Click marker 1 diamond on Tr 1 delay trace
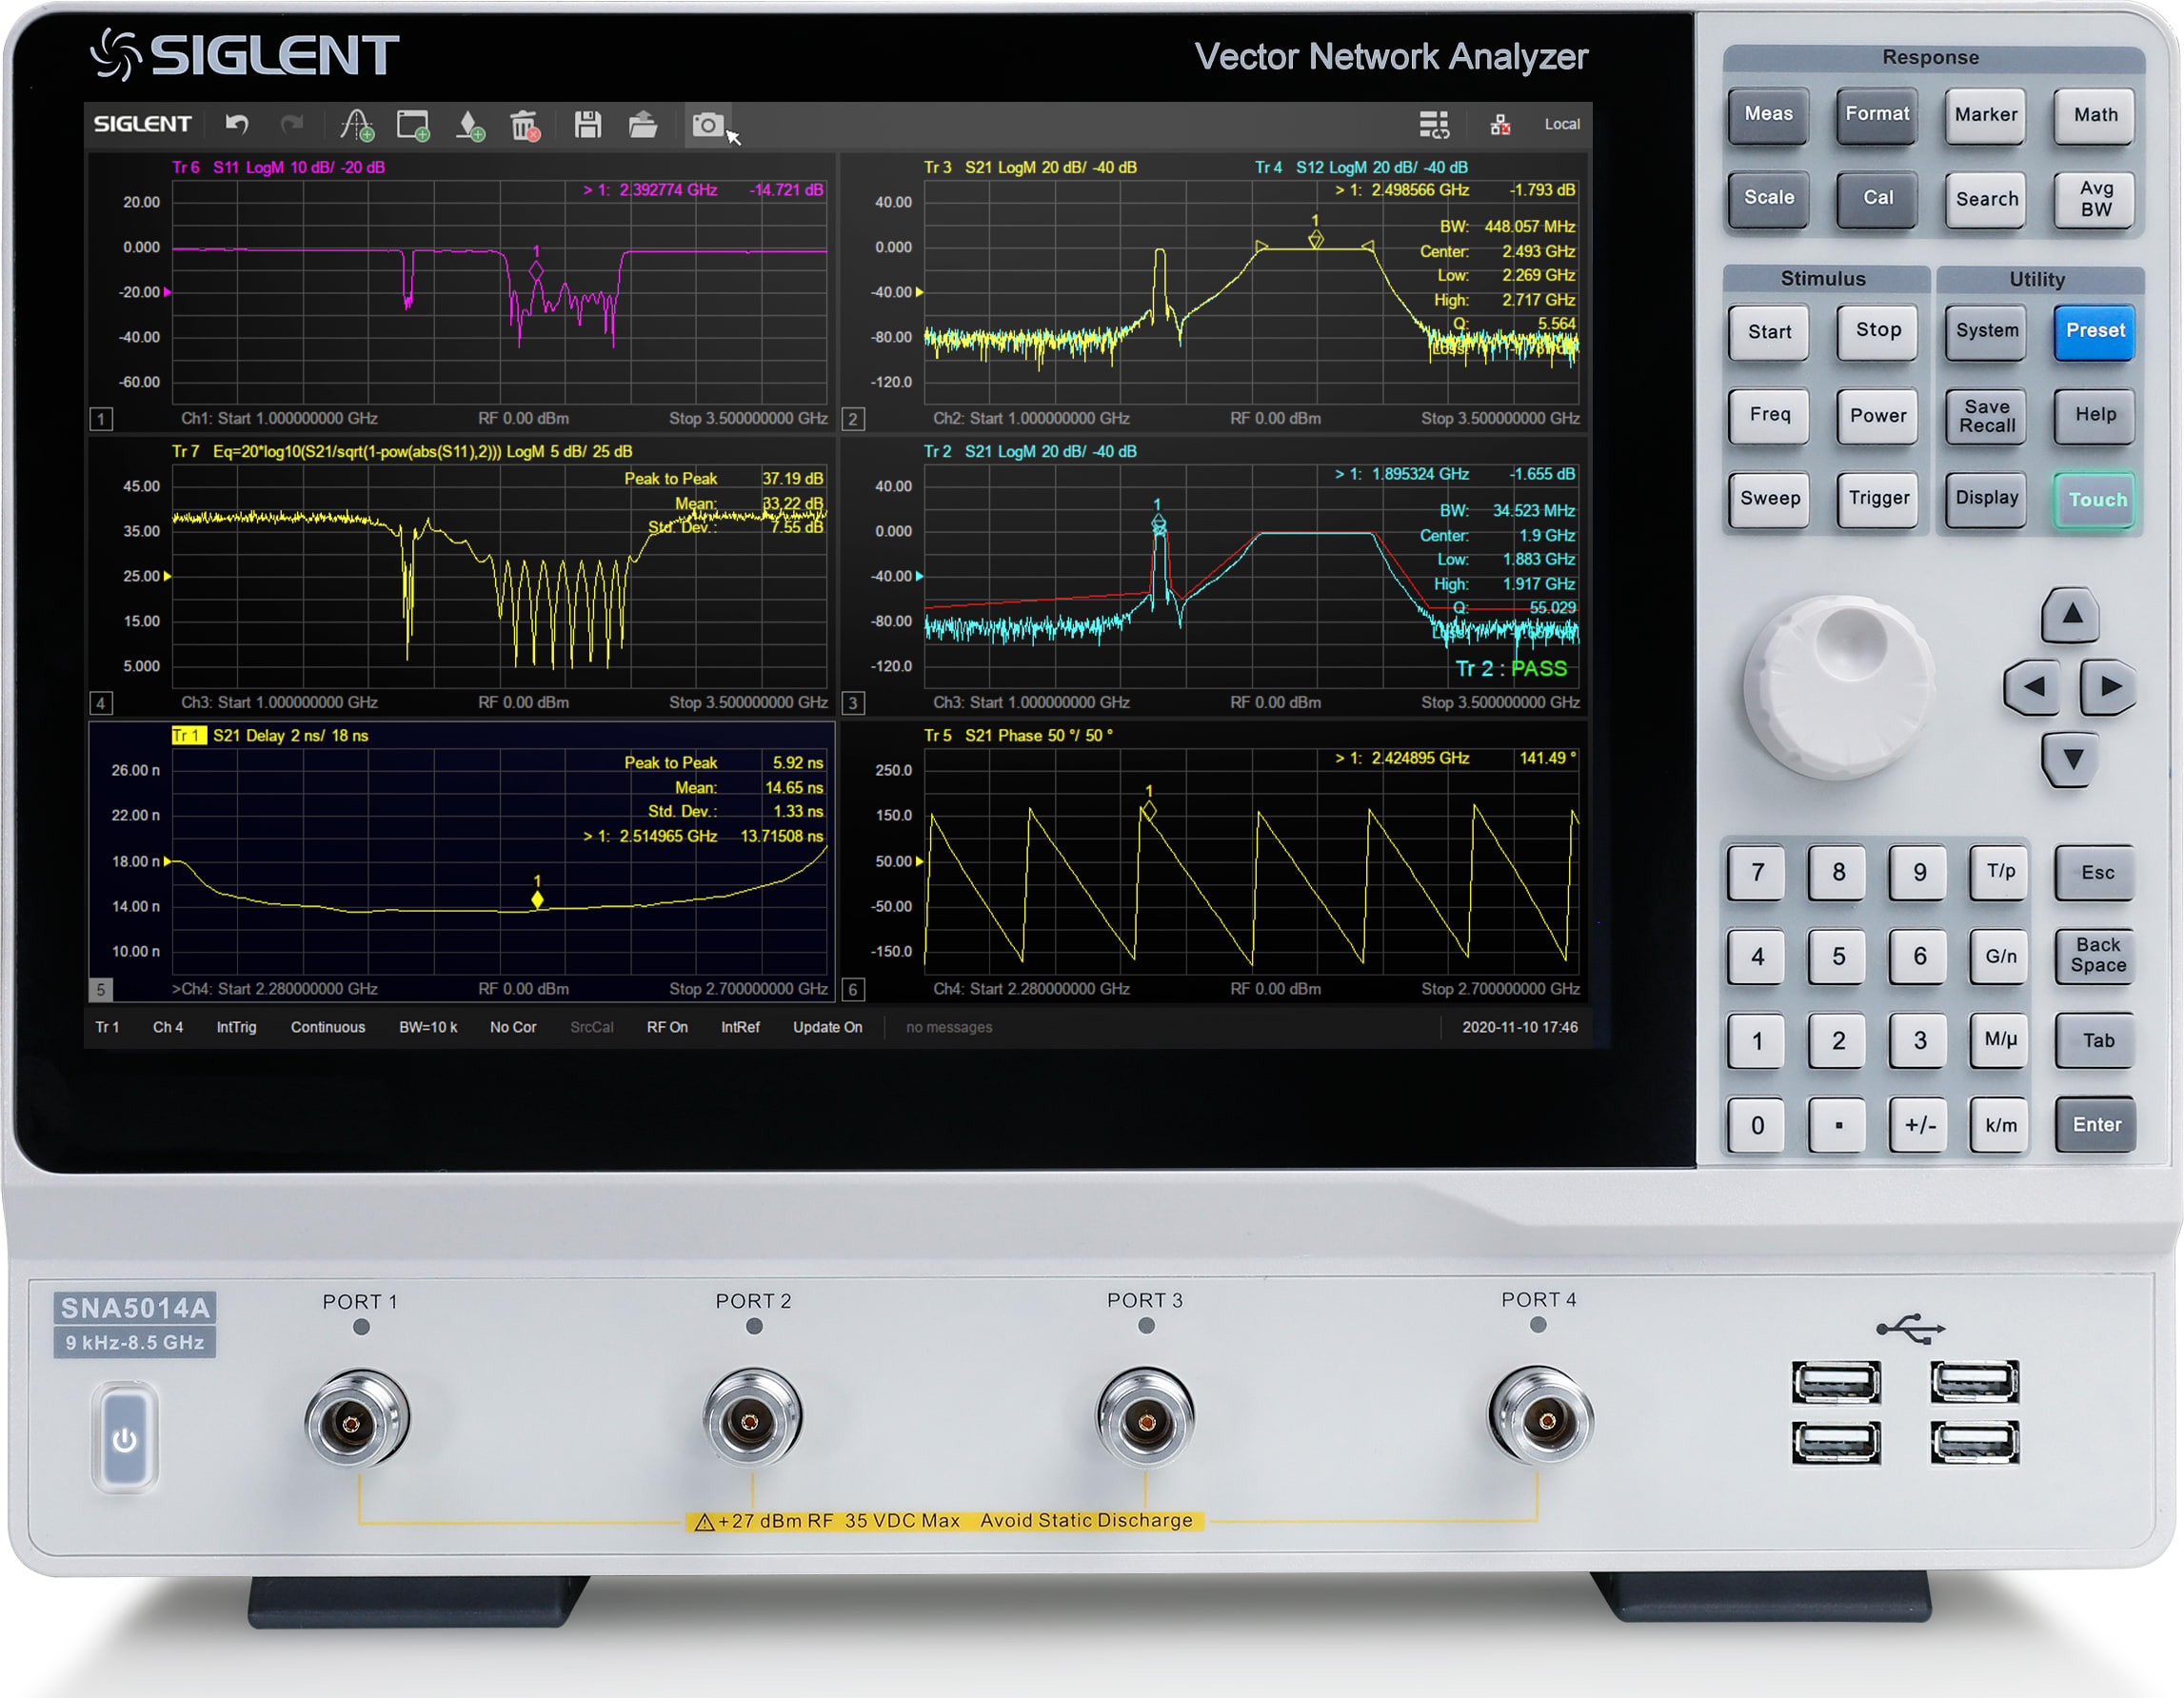The height and width of the screenshot is (1698, 2184). click(538, 900)
